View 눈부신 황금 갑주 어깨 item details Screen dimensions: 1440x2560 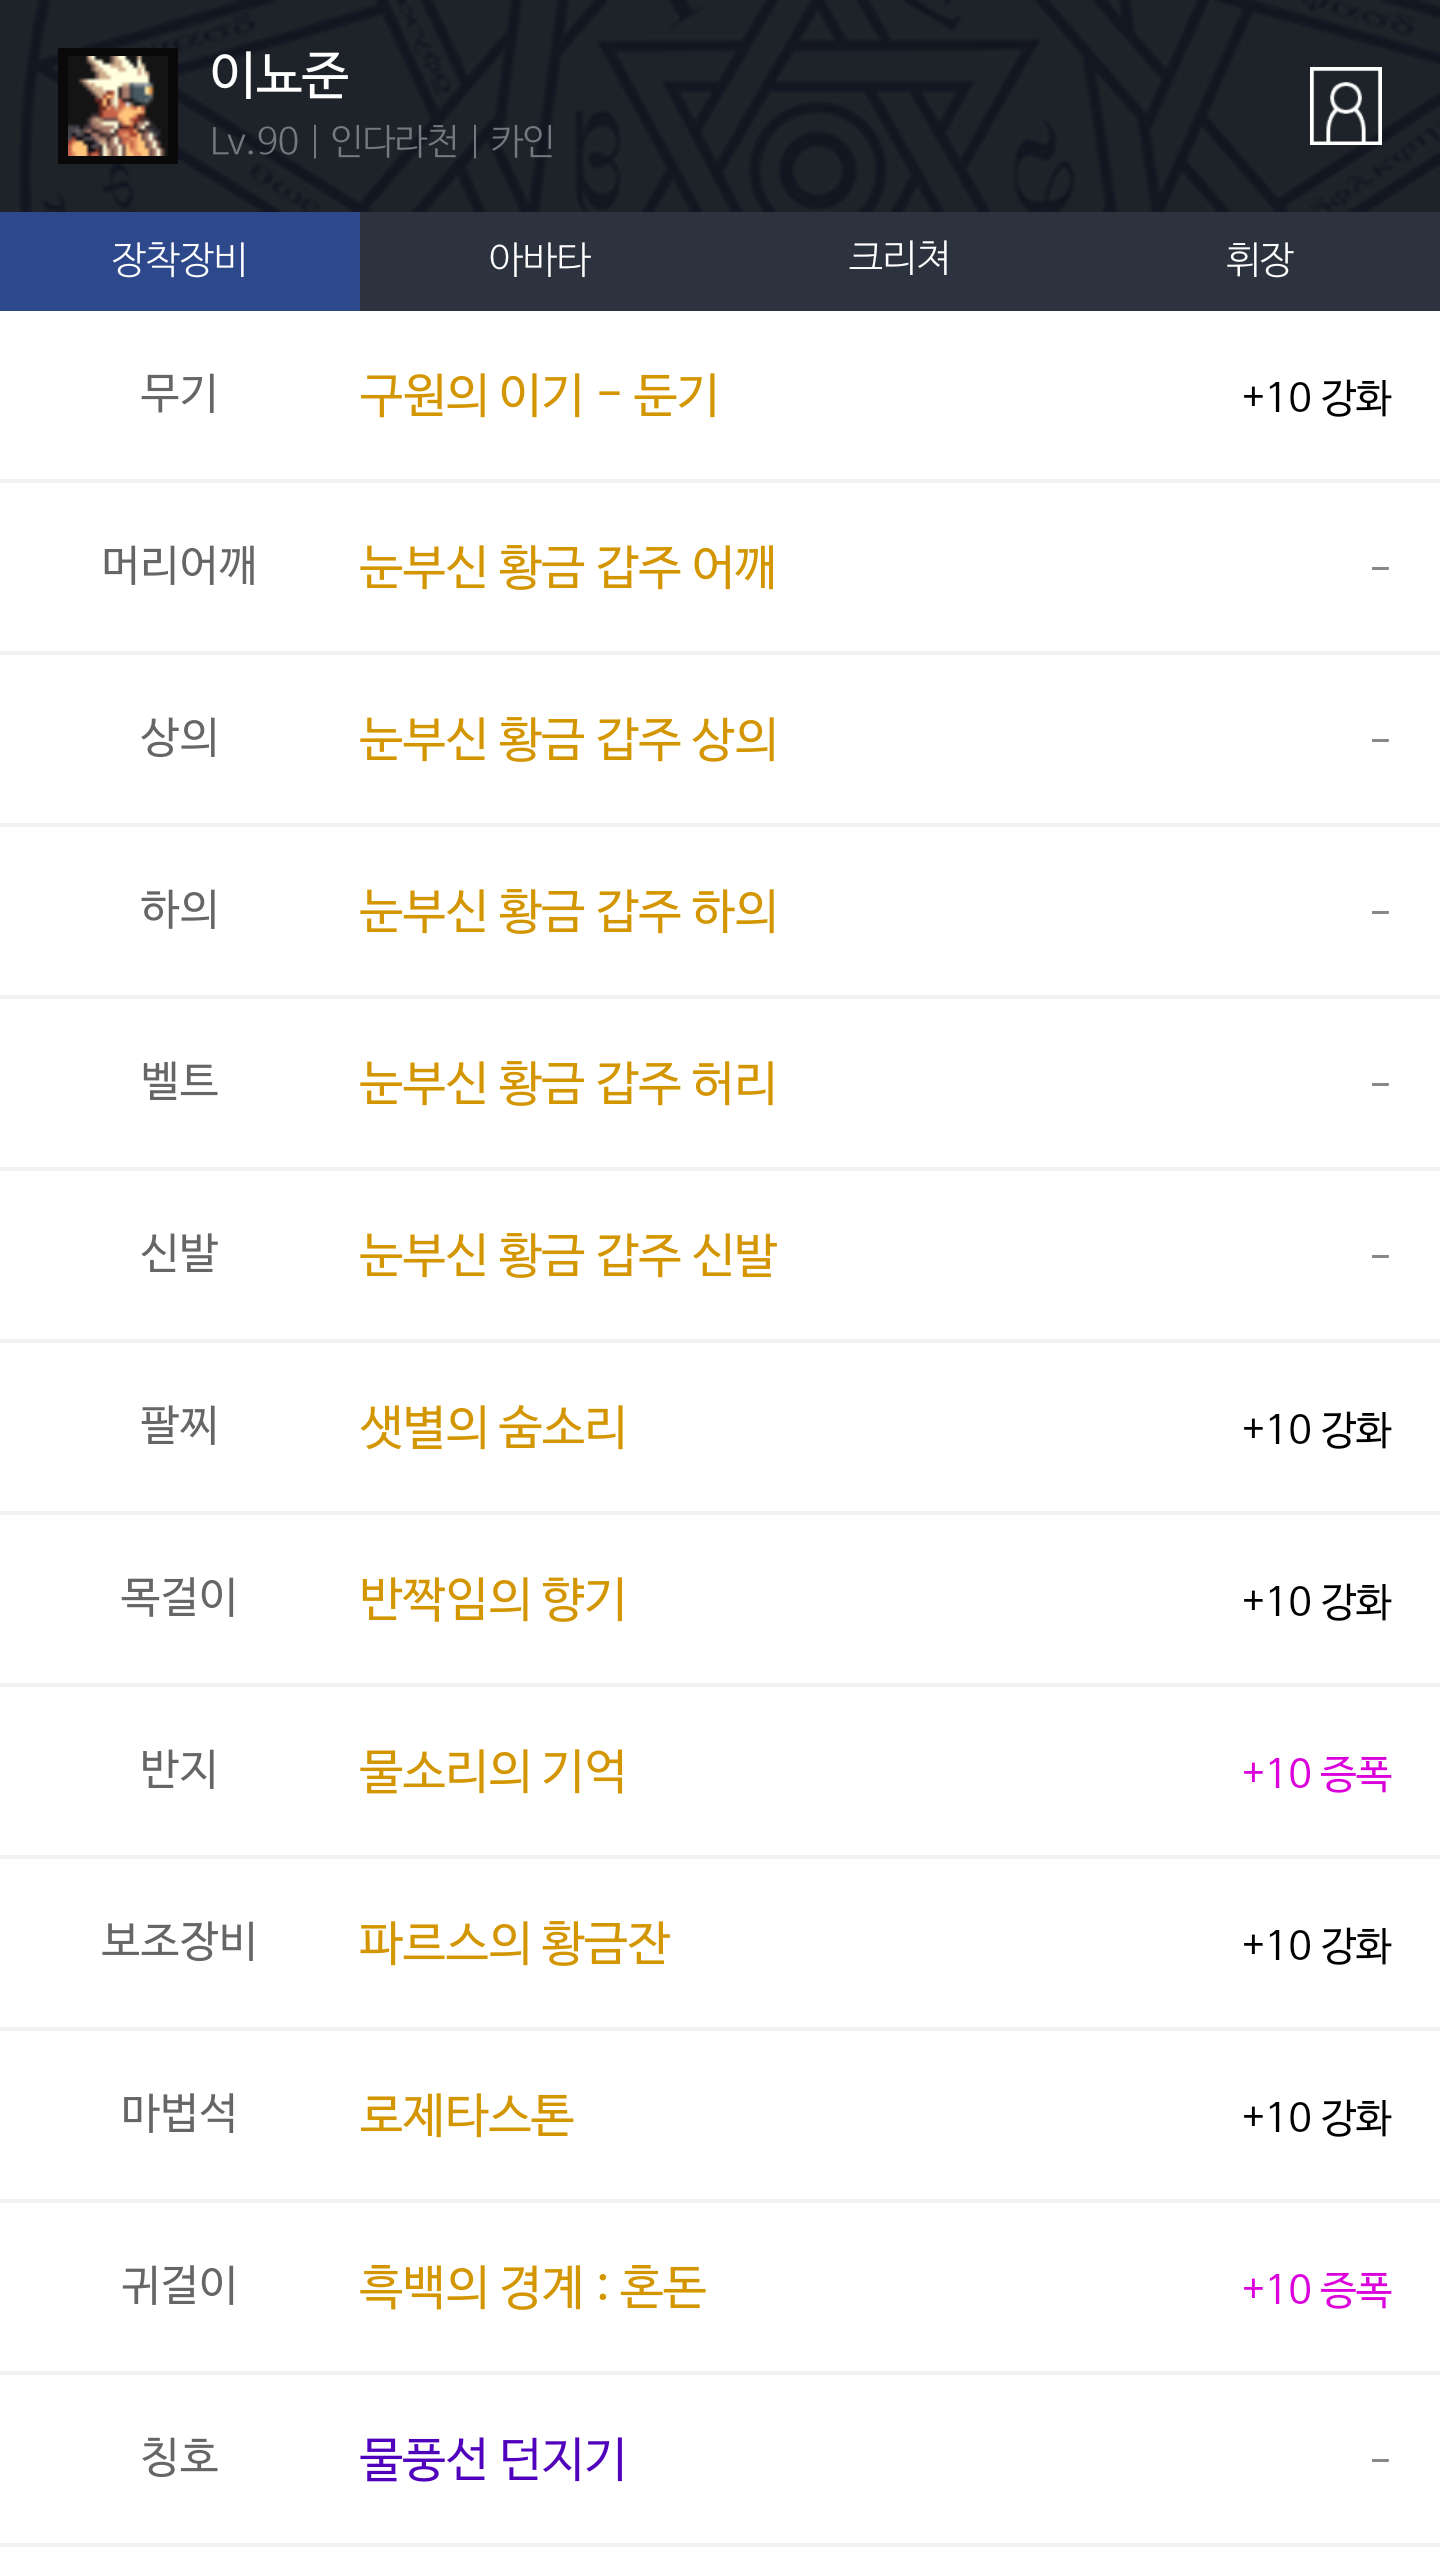567,567
